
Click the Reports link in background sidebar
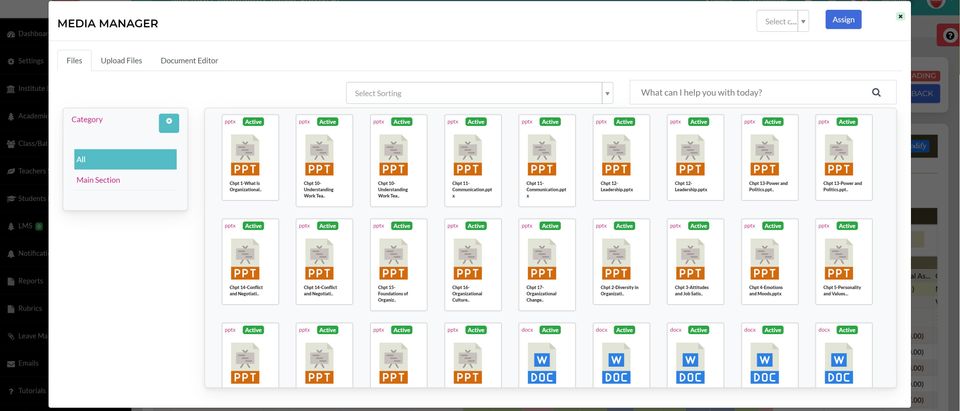pyautogui.click(x=31, y=281)
